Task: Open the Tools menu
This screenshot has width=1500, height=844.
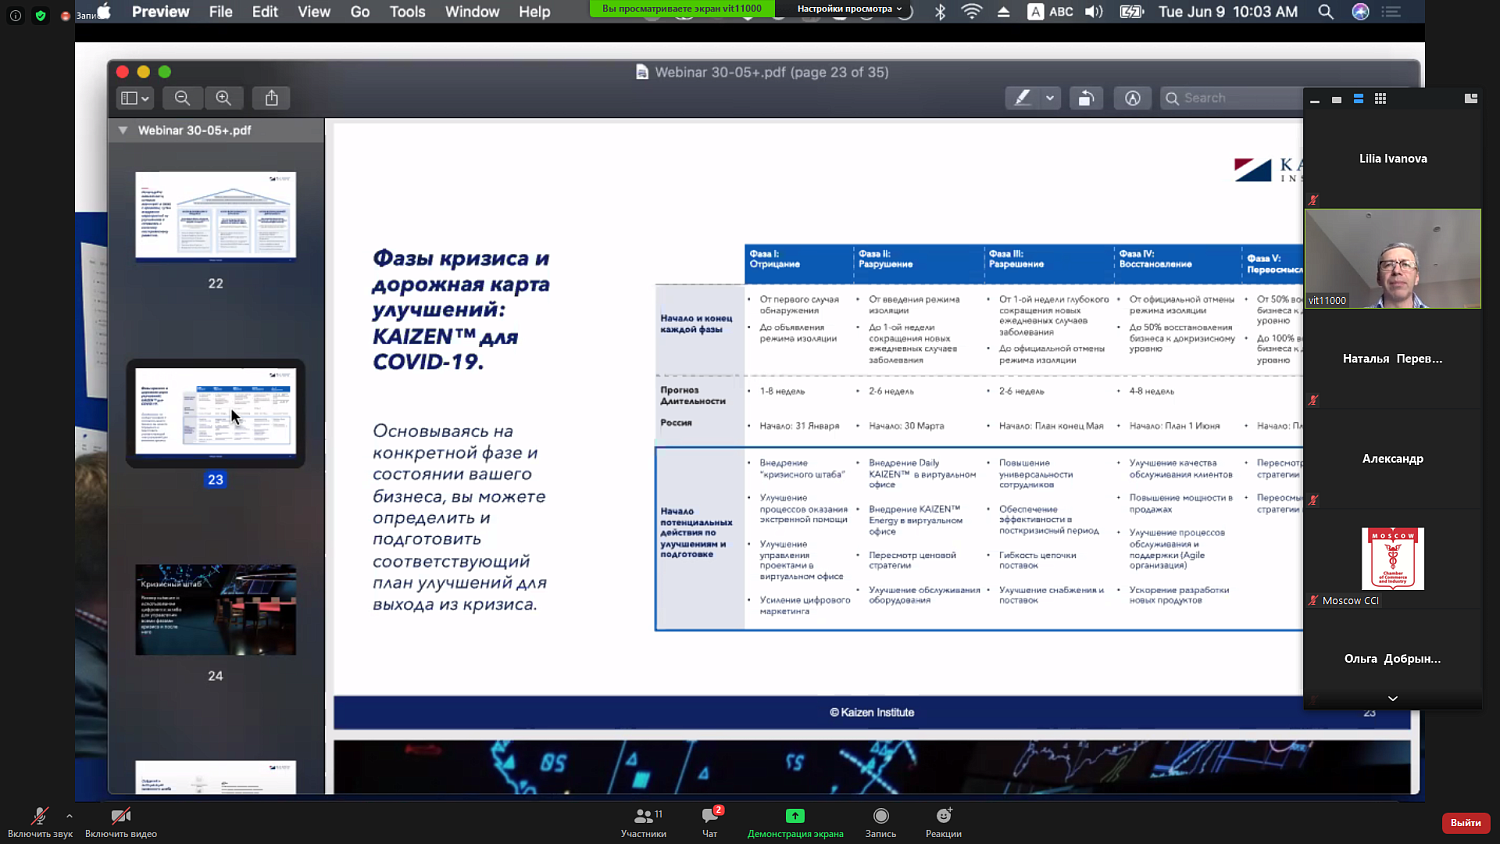Action: click(x=407, y=12)
